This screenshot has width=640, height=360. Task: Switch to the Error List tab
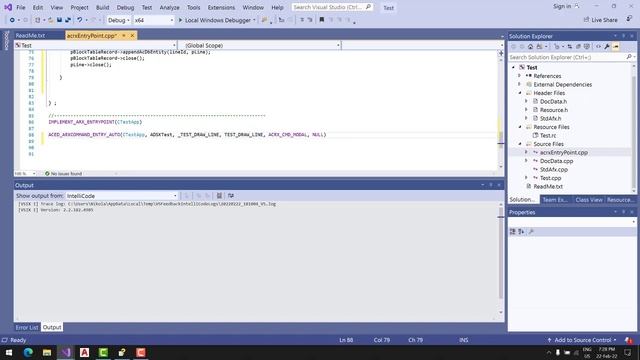27,327
